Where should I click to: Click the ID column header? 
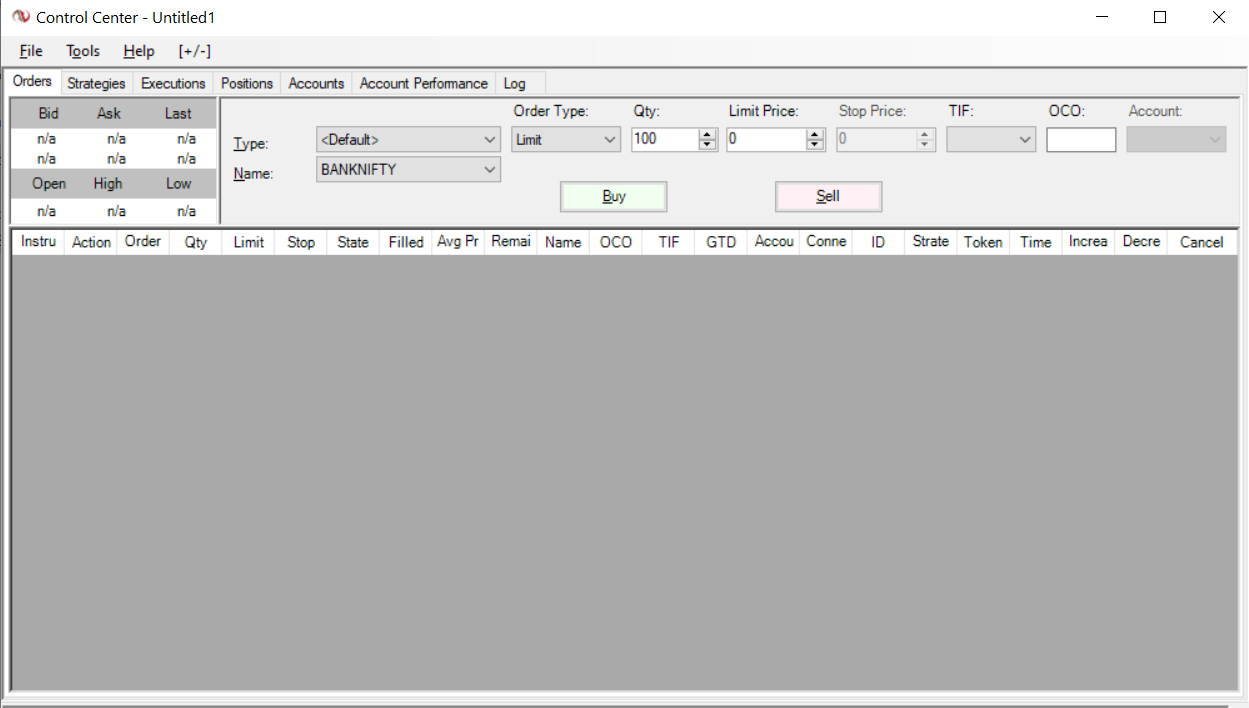point(878,242)
